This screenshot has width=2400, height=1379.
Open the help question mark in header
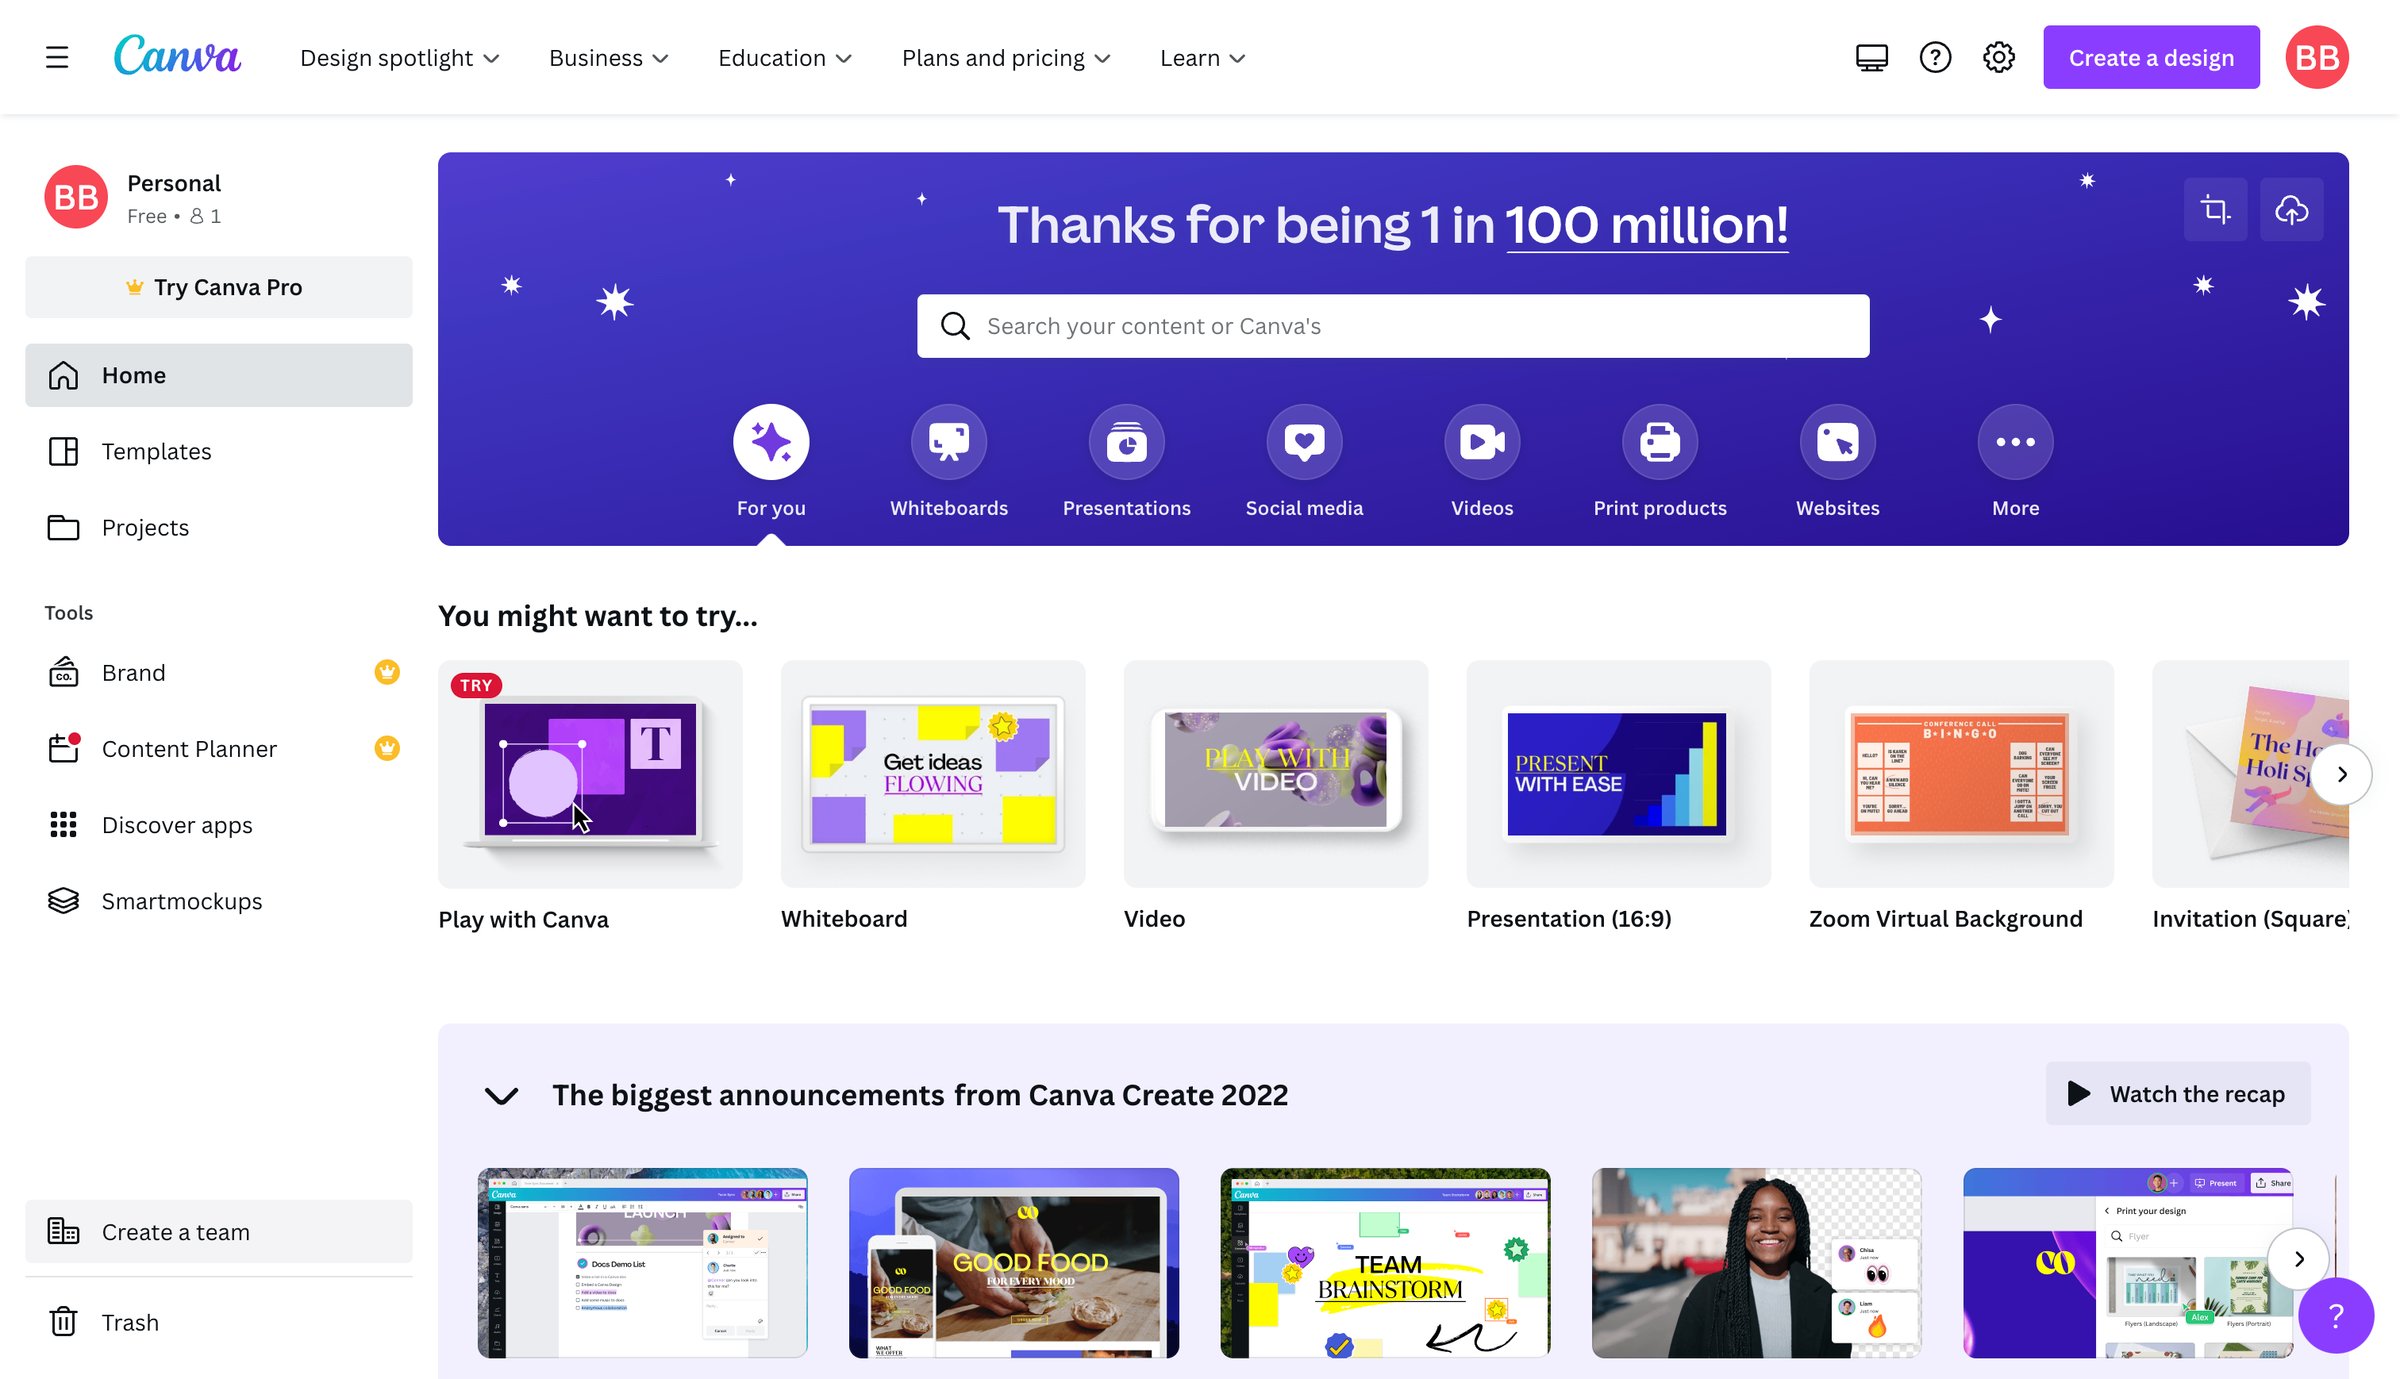point(1935,58)
